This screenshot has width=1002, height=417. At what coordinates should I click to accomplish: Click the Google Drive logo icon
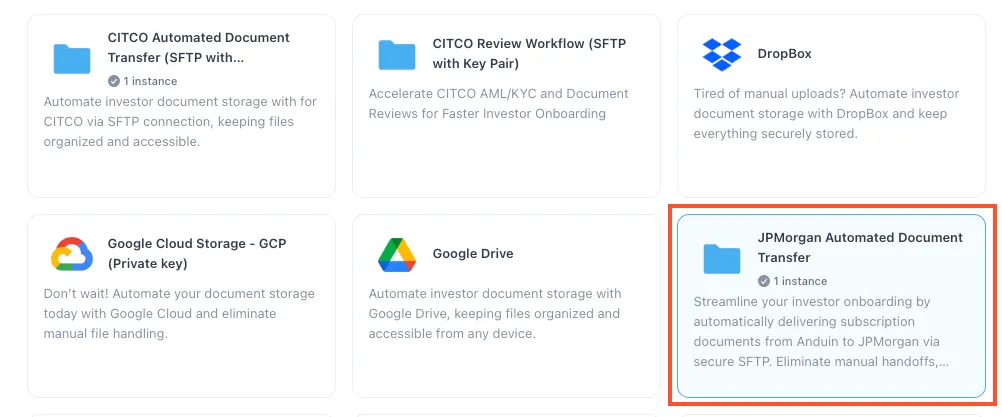[x=397, y=254]
